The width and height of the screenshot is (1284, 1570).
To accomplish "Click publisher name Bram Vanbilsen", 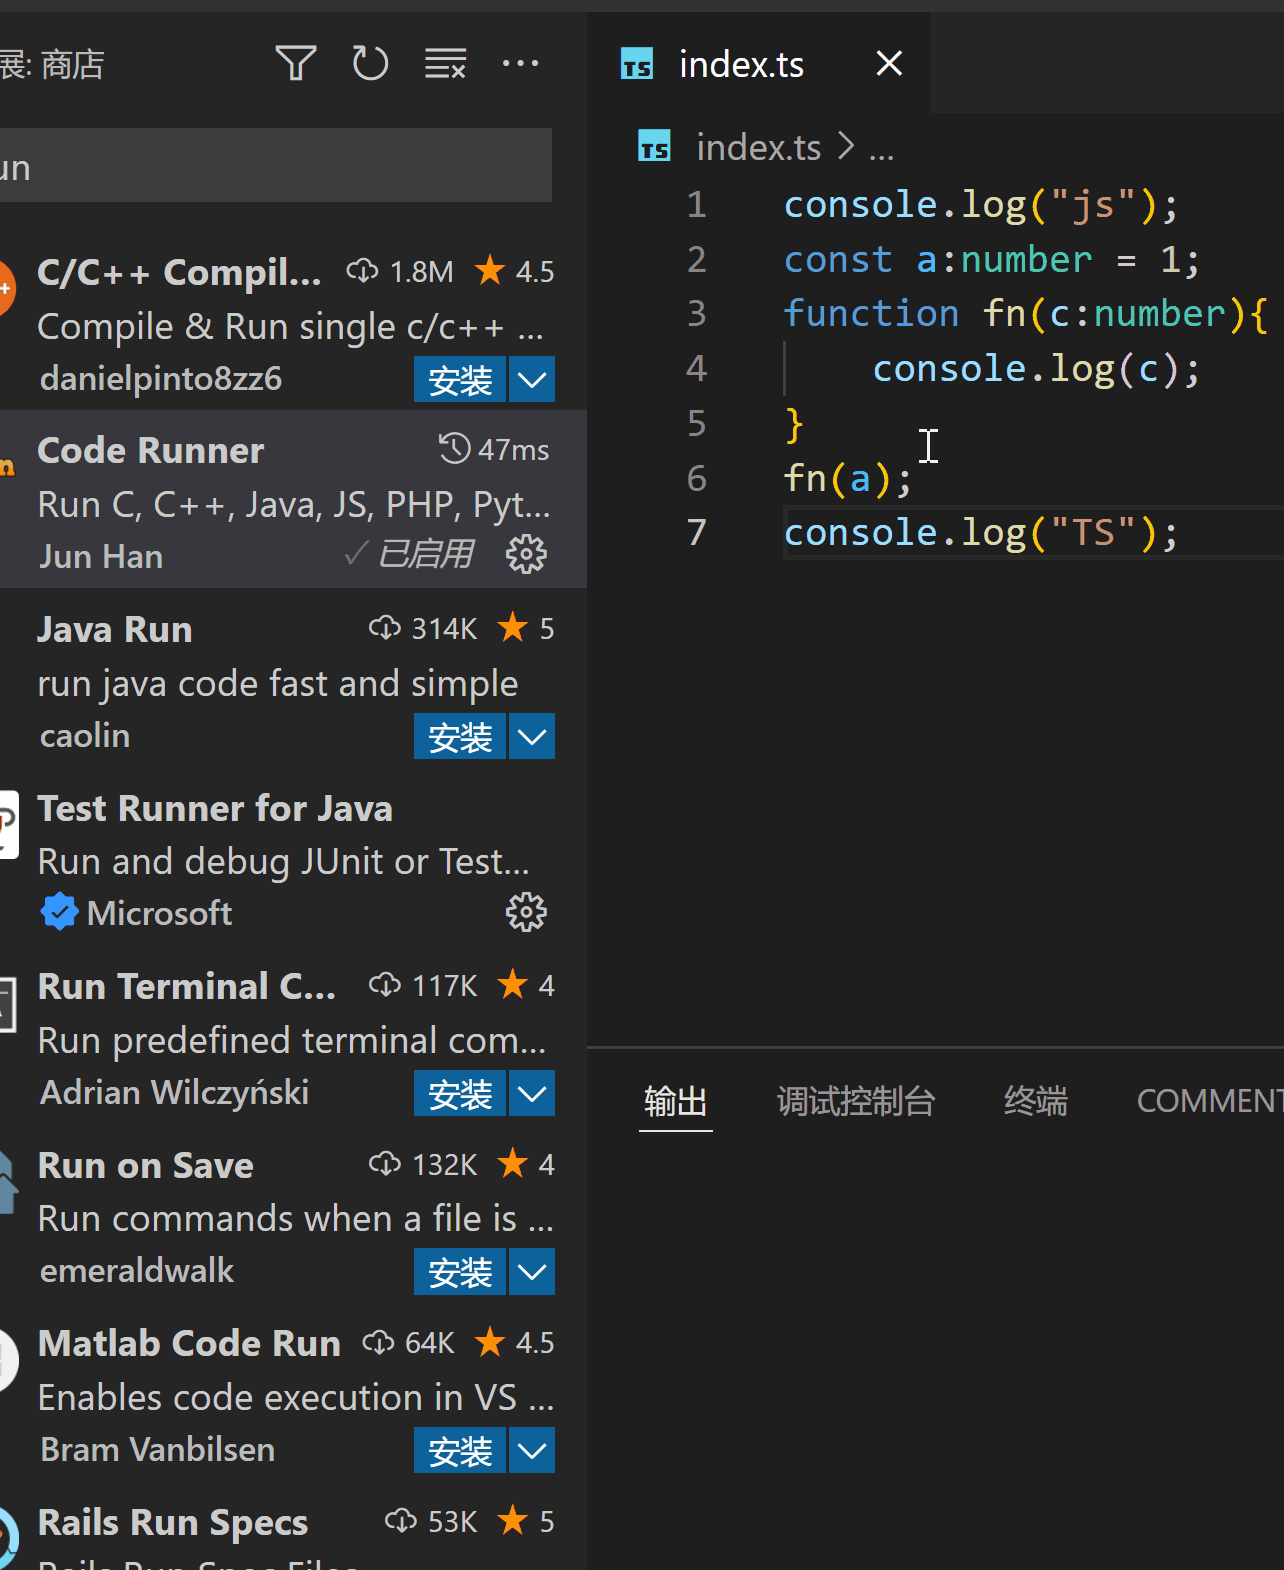I will (x=158, y=1449).
